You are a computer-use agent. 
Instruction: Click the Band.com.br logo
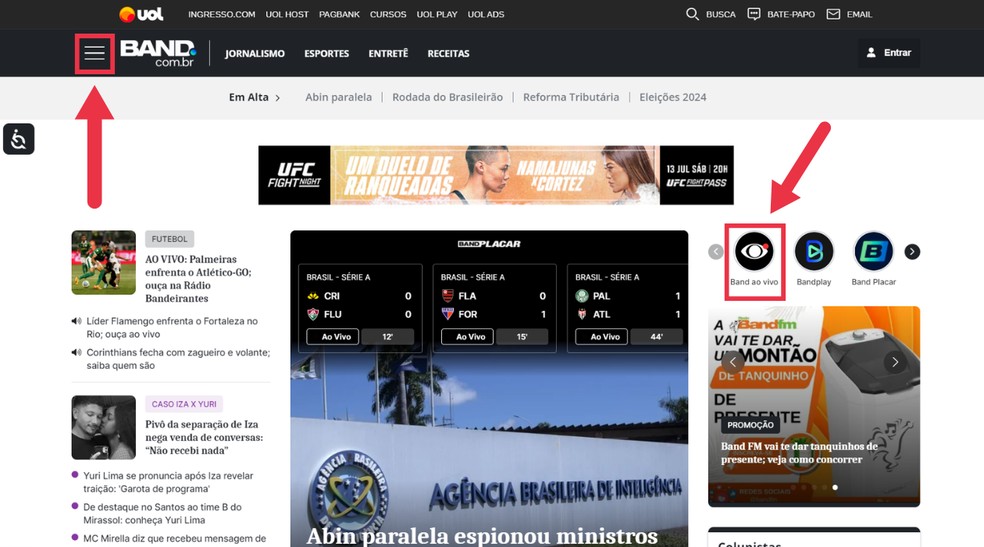click(158, 53)
